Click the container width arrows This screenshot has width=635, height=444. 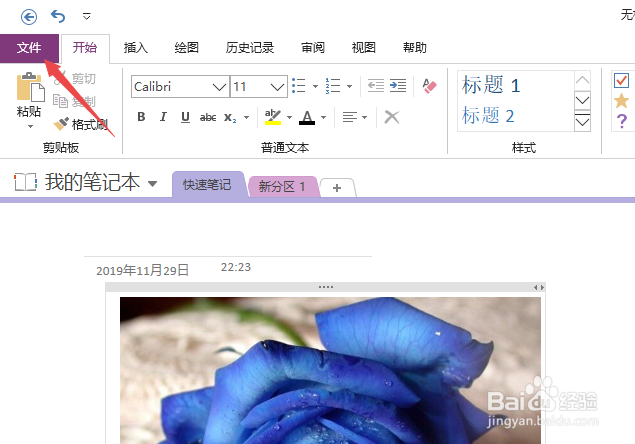[x=539, y=287]
